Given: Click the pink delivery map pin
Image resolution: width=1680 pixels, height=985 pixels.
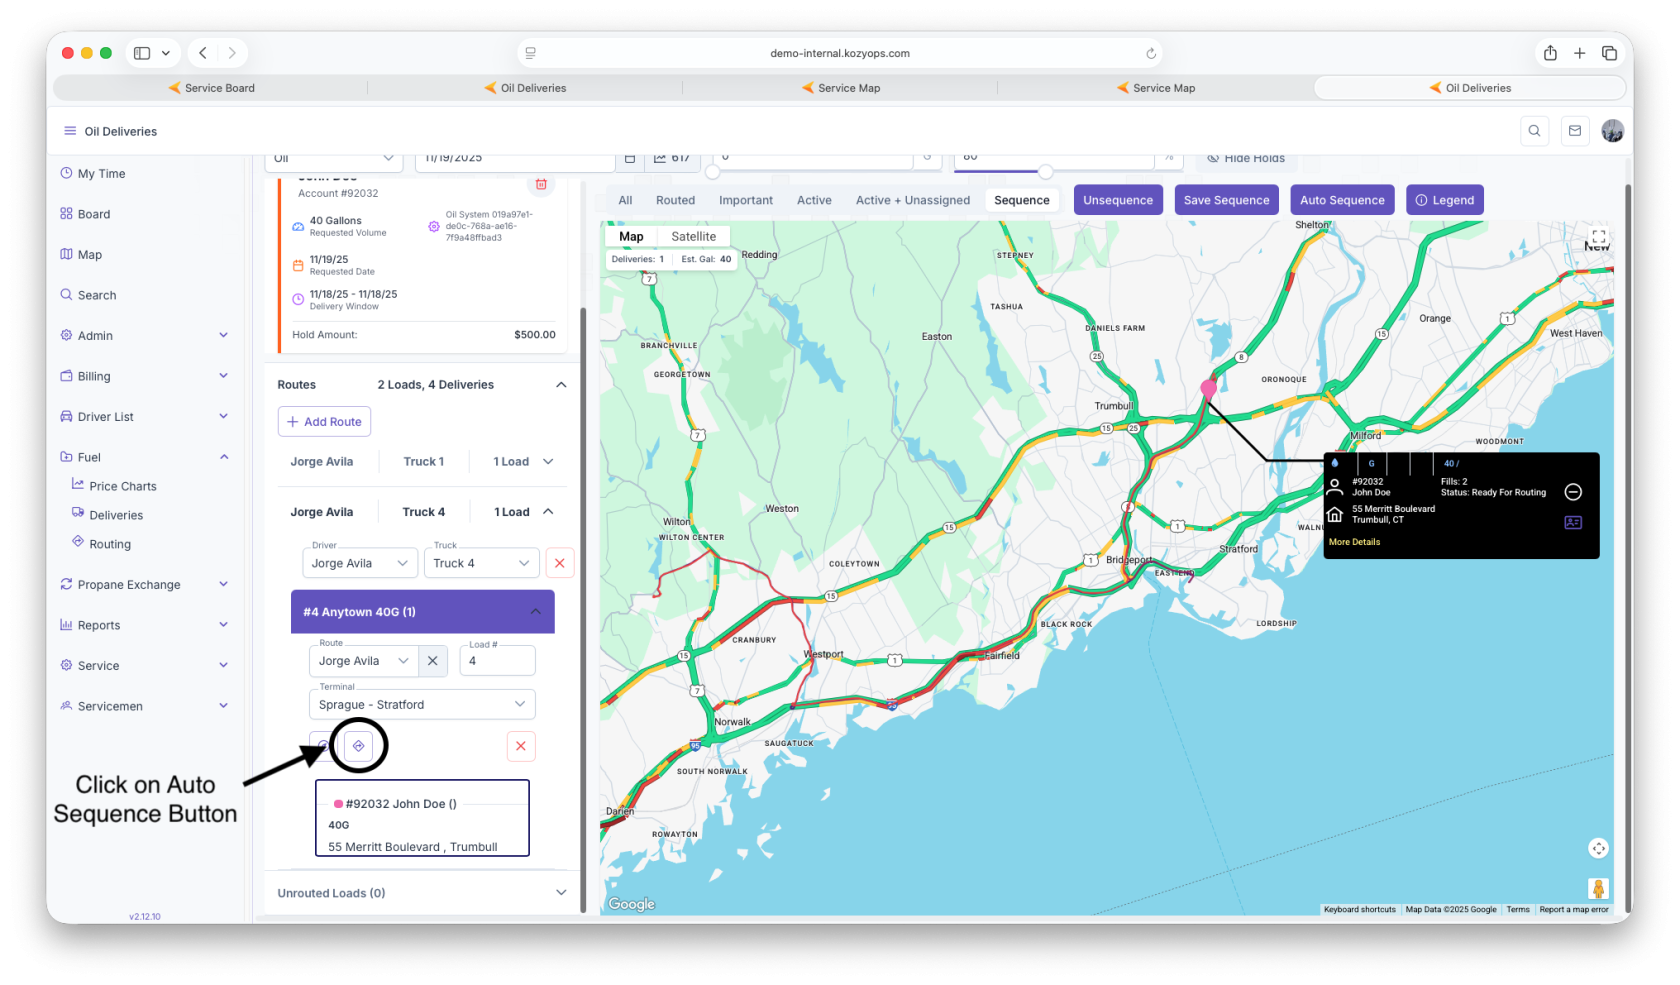Looking at the screenshot, I should click(1208, 388).
